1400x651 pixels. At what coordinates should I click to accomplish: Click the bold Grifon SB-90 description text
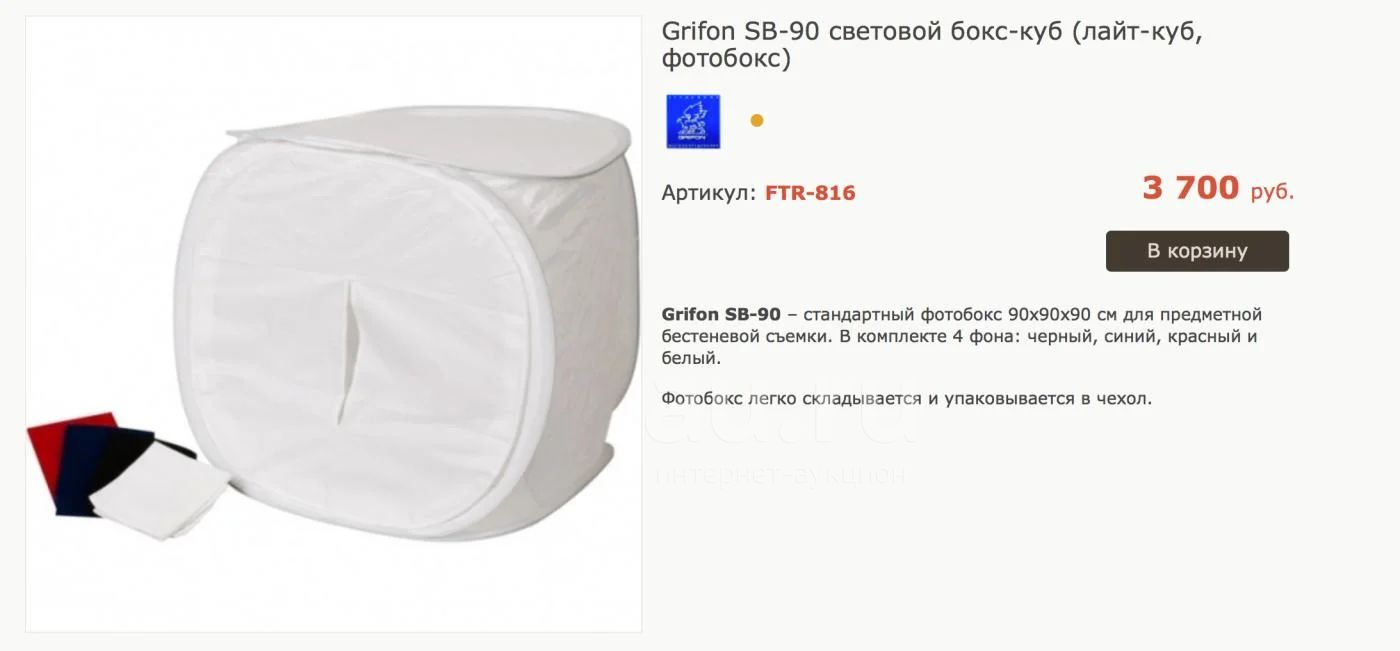click(721, 315)
